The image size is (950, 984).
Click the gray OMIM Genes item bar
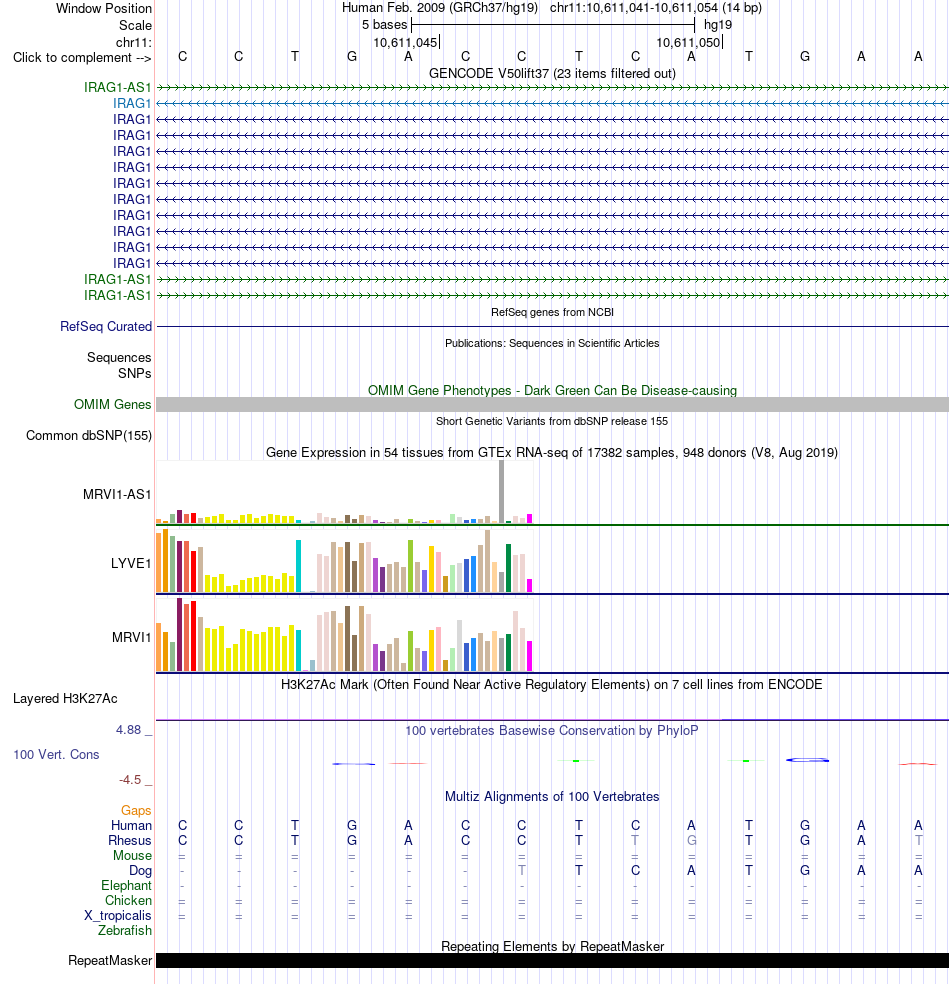(552, 405)
